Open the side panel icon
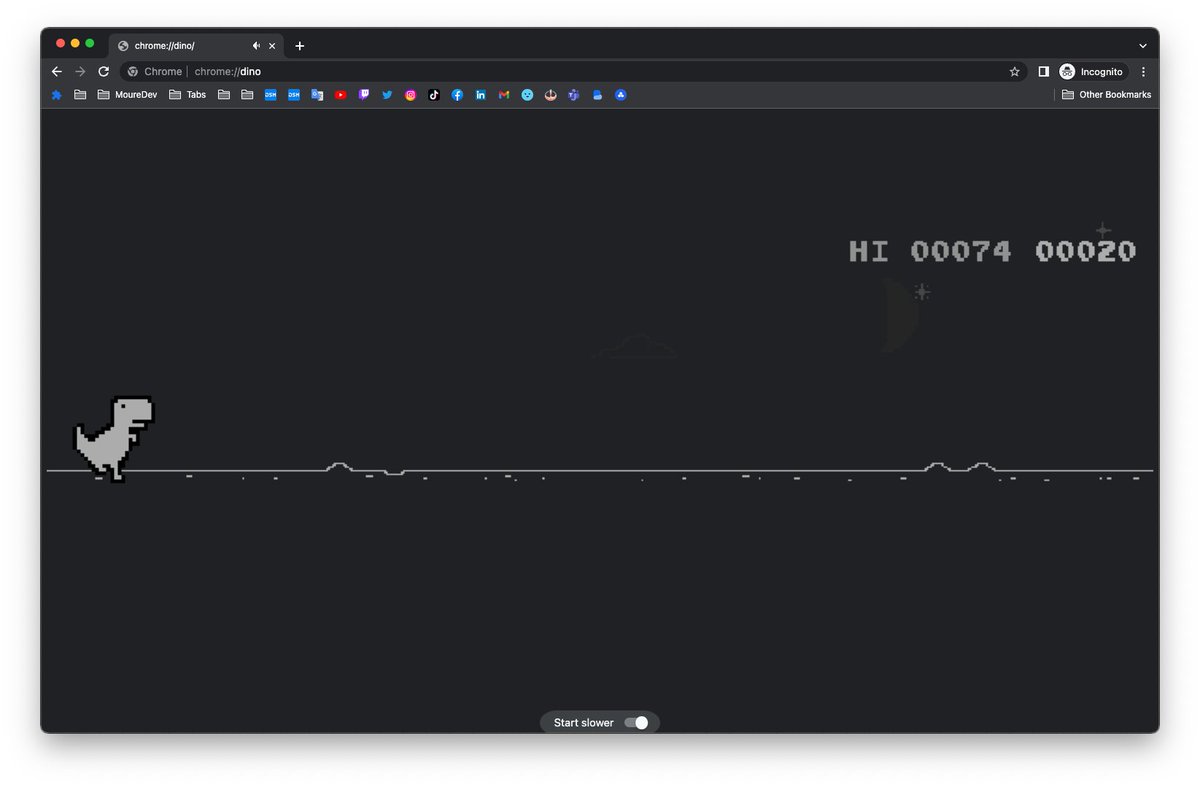Viewport: 1200px width, 787px height. (x=1044, y=72)
